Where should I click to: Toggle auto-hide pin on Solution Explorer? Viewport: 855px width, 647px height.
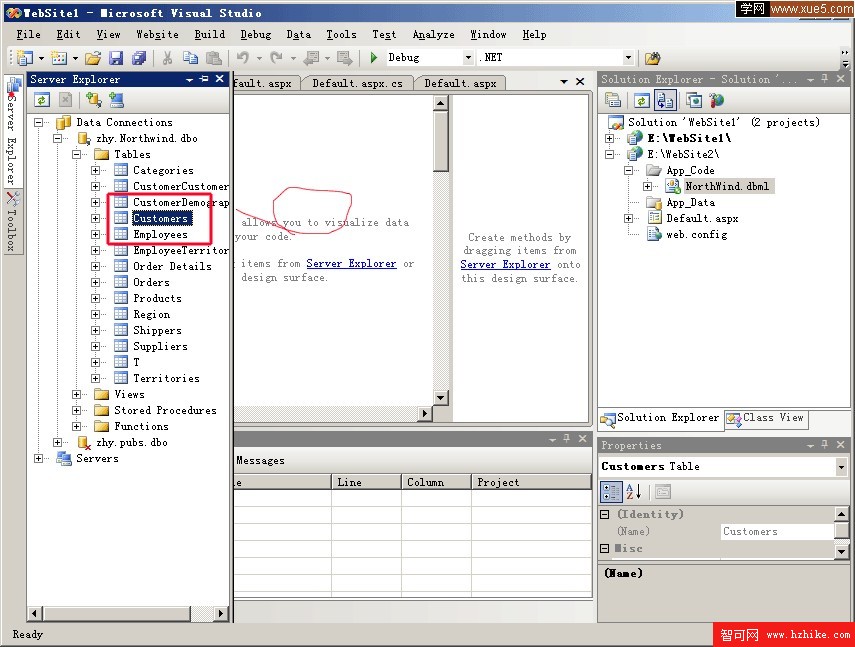click(x=825, y=79)
